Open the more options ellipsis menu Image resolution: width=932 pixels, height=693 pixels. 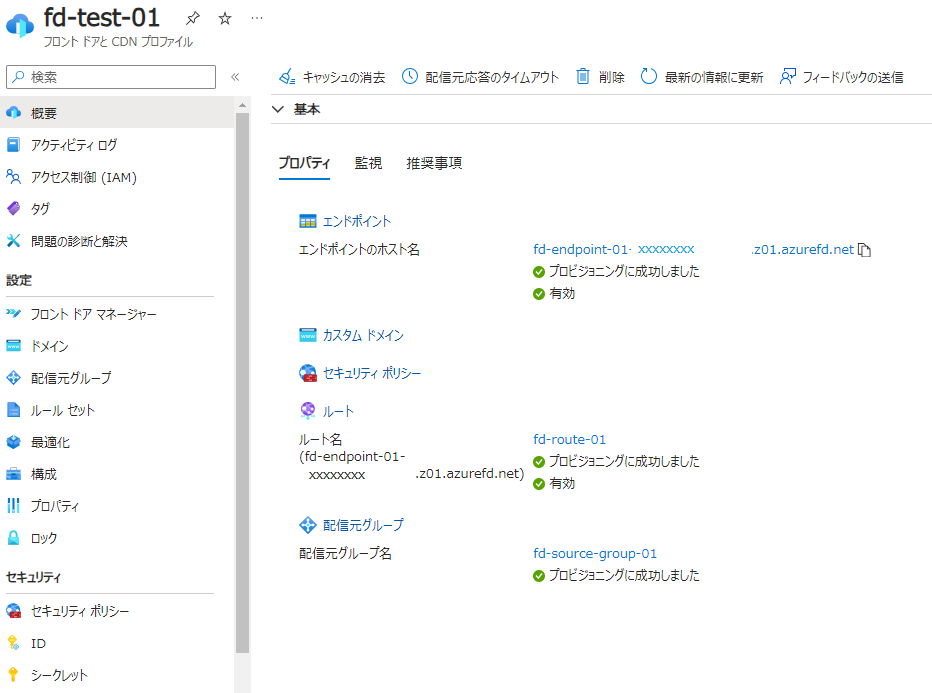257,18
